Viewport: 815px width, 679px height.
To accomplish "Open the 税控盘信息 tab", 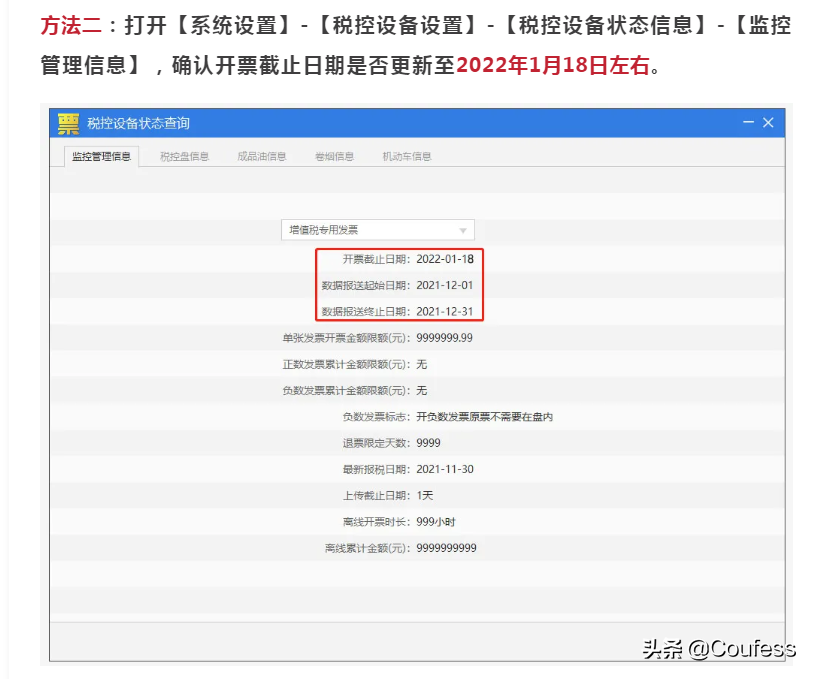I will [184, 156].
